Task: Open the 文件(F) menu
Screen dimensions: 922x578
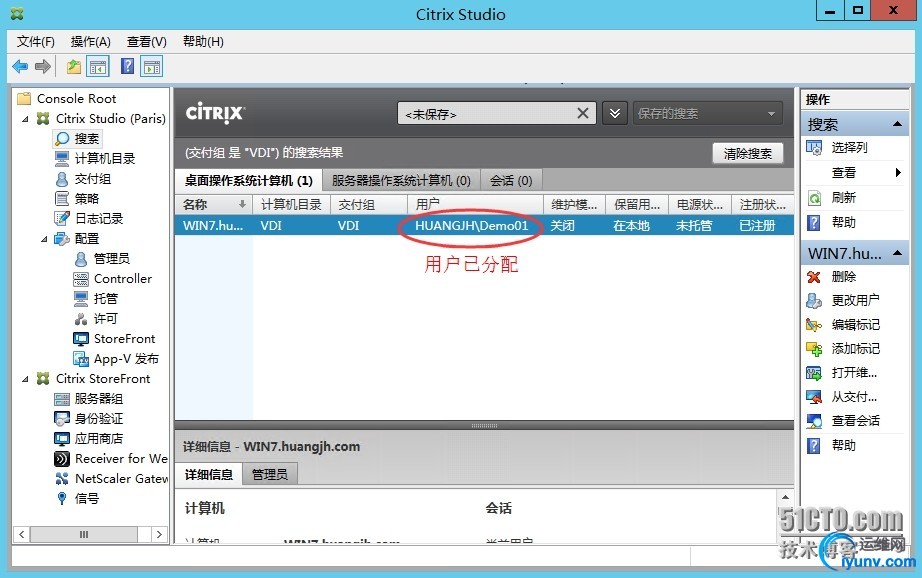Action: pyautogui.click(x=35, y=42)
